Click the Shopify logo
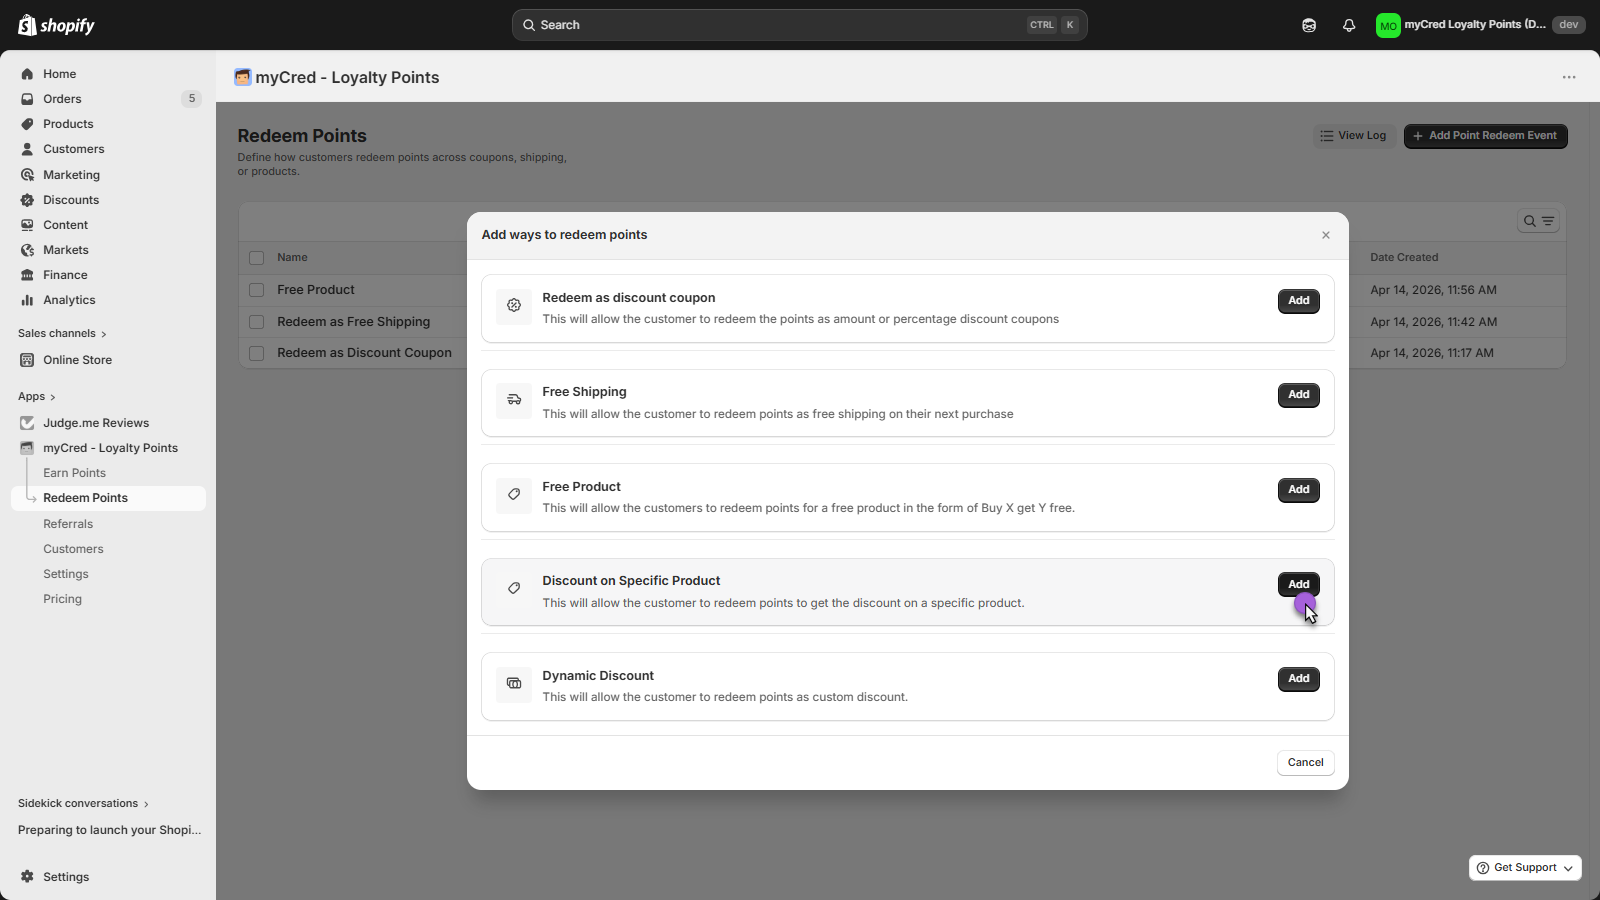The height and width of the screenshot is (900, 1600). pos(57,25)
